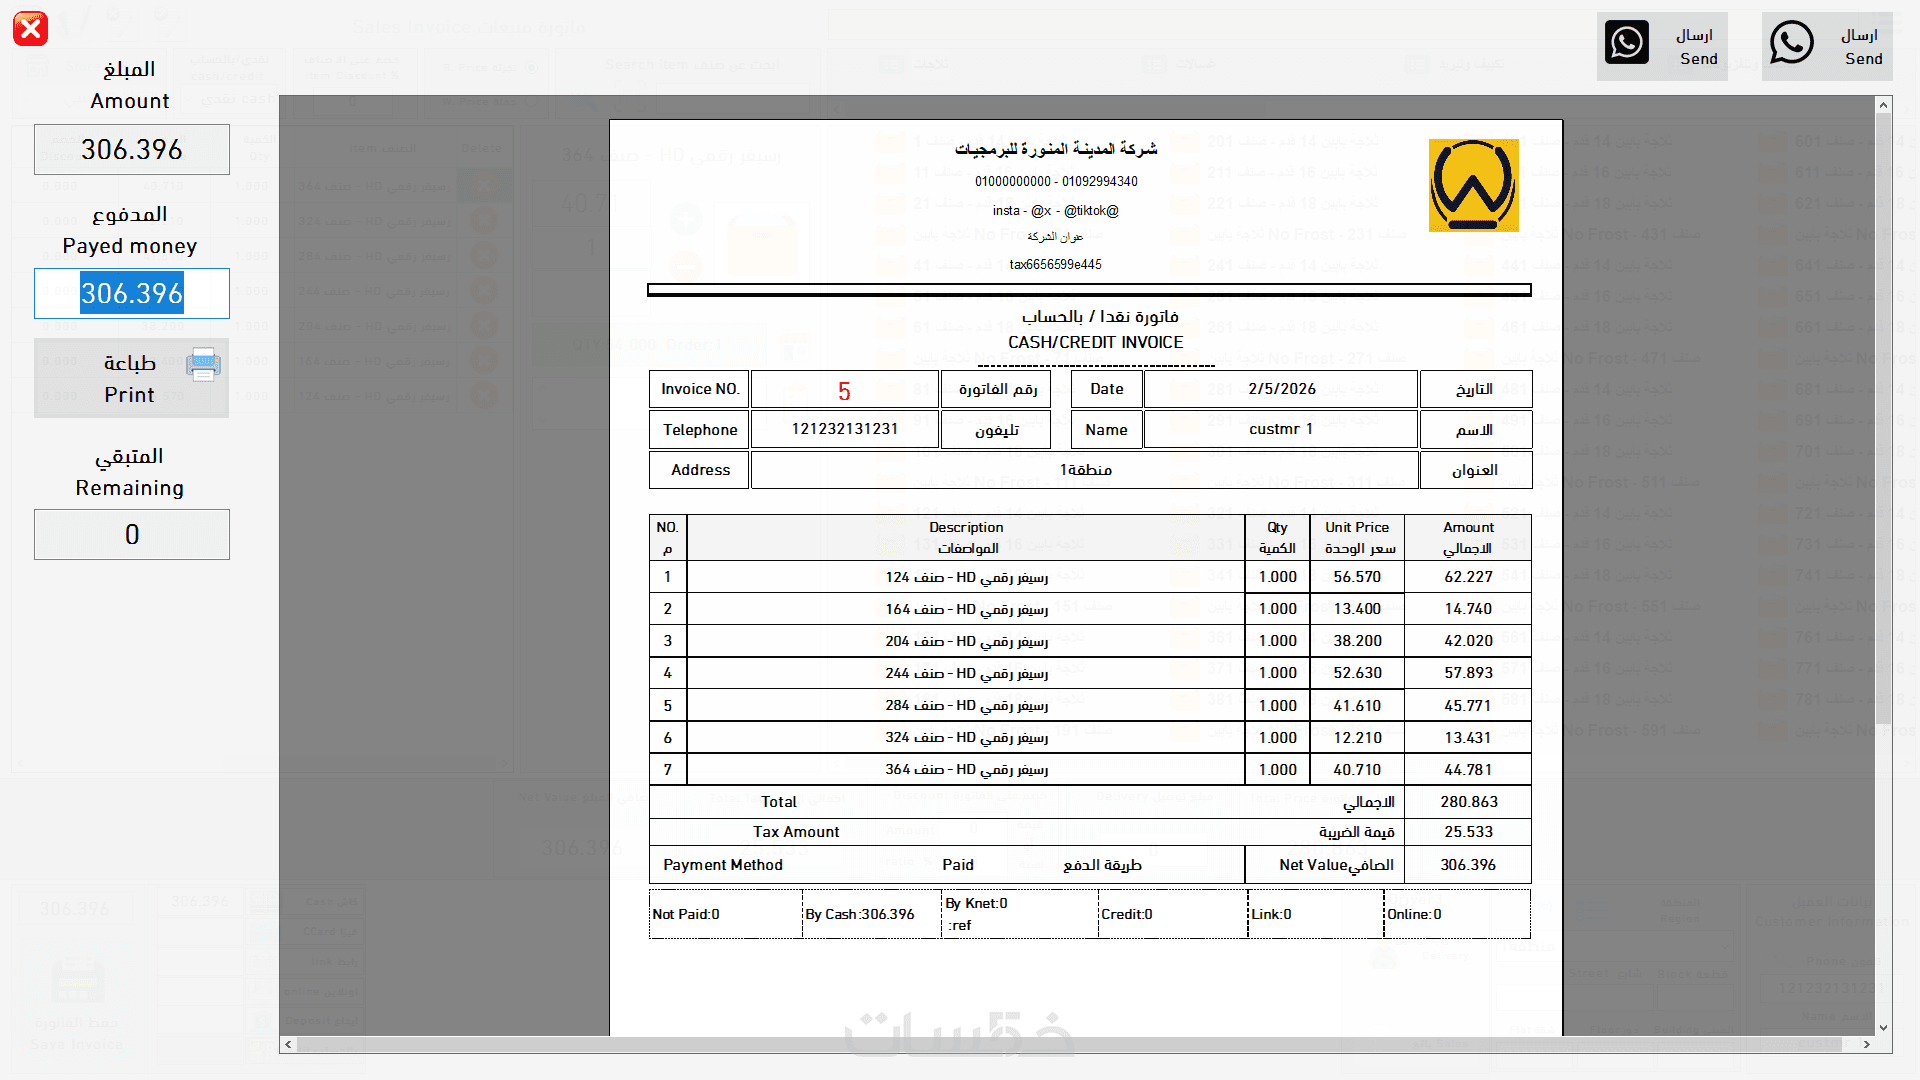Image resolution: width=1920 pixels, height=1080 pixels.
Task: Click the Net Value 306.396 cell
Action: tap(1467, 865)
